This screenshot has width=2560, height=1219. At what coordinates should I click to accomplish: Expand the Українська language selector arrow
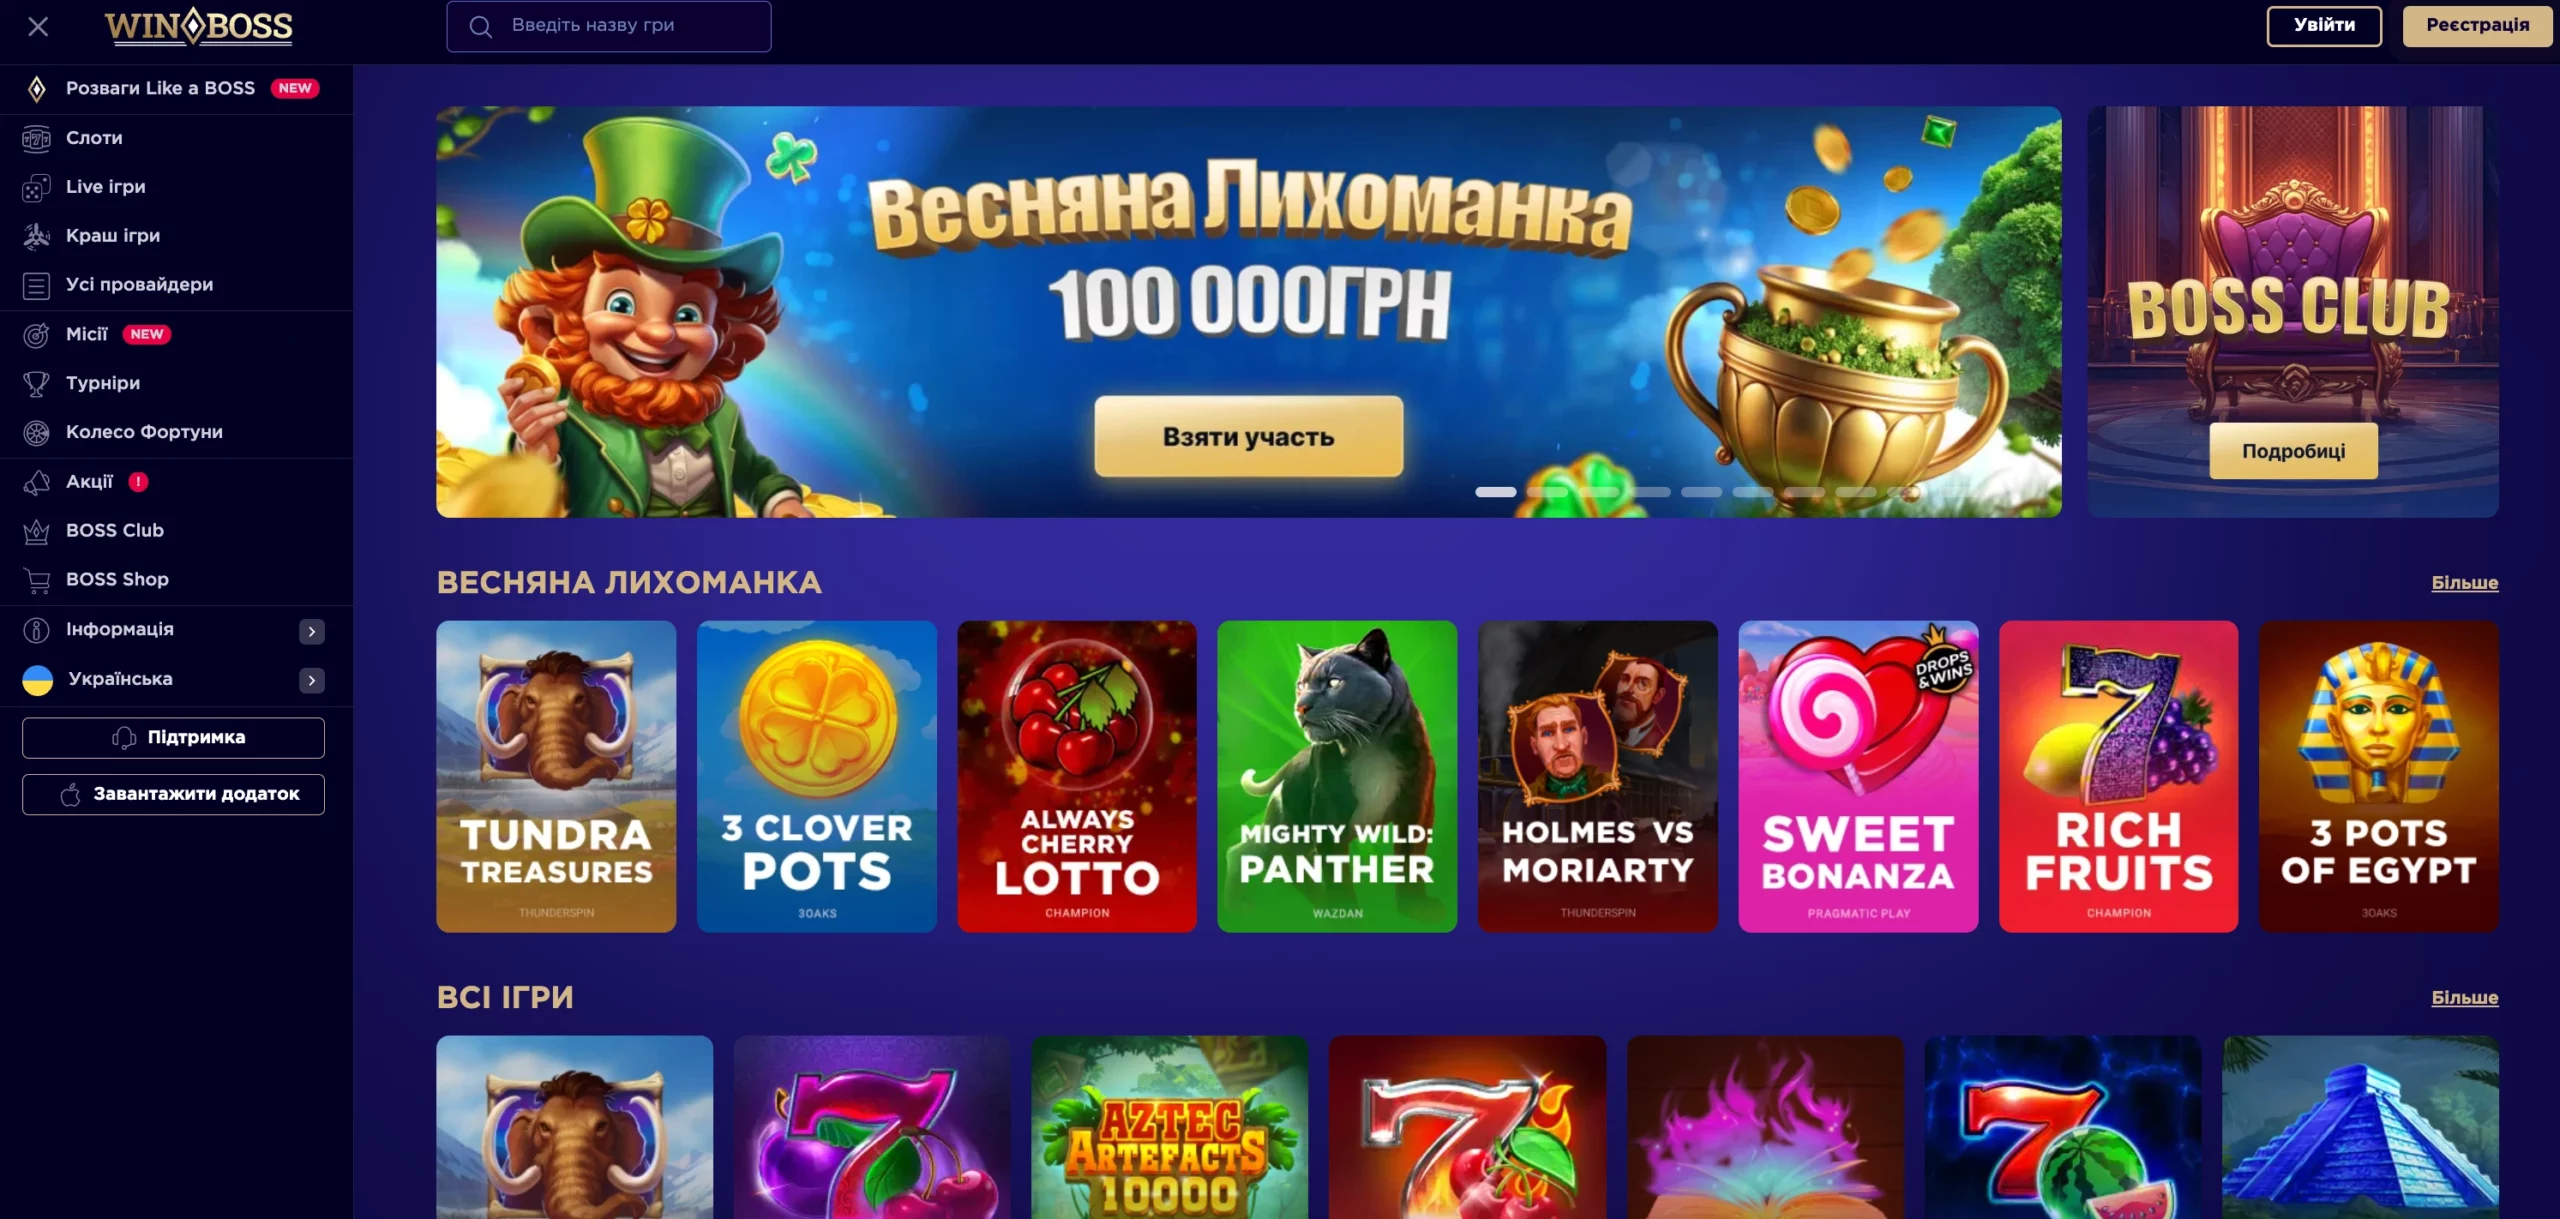click(312, 680)
